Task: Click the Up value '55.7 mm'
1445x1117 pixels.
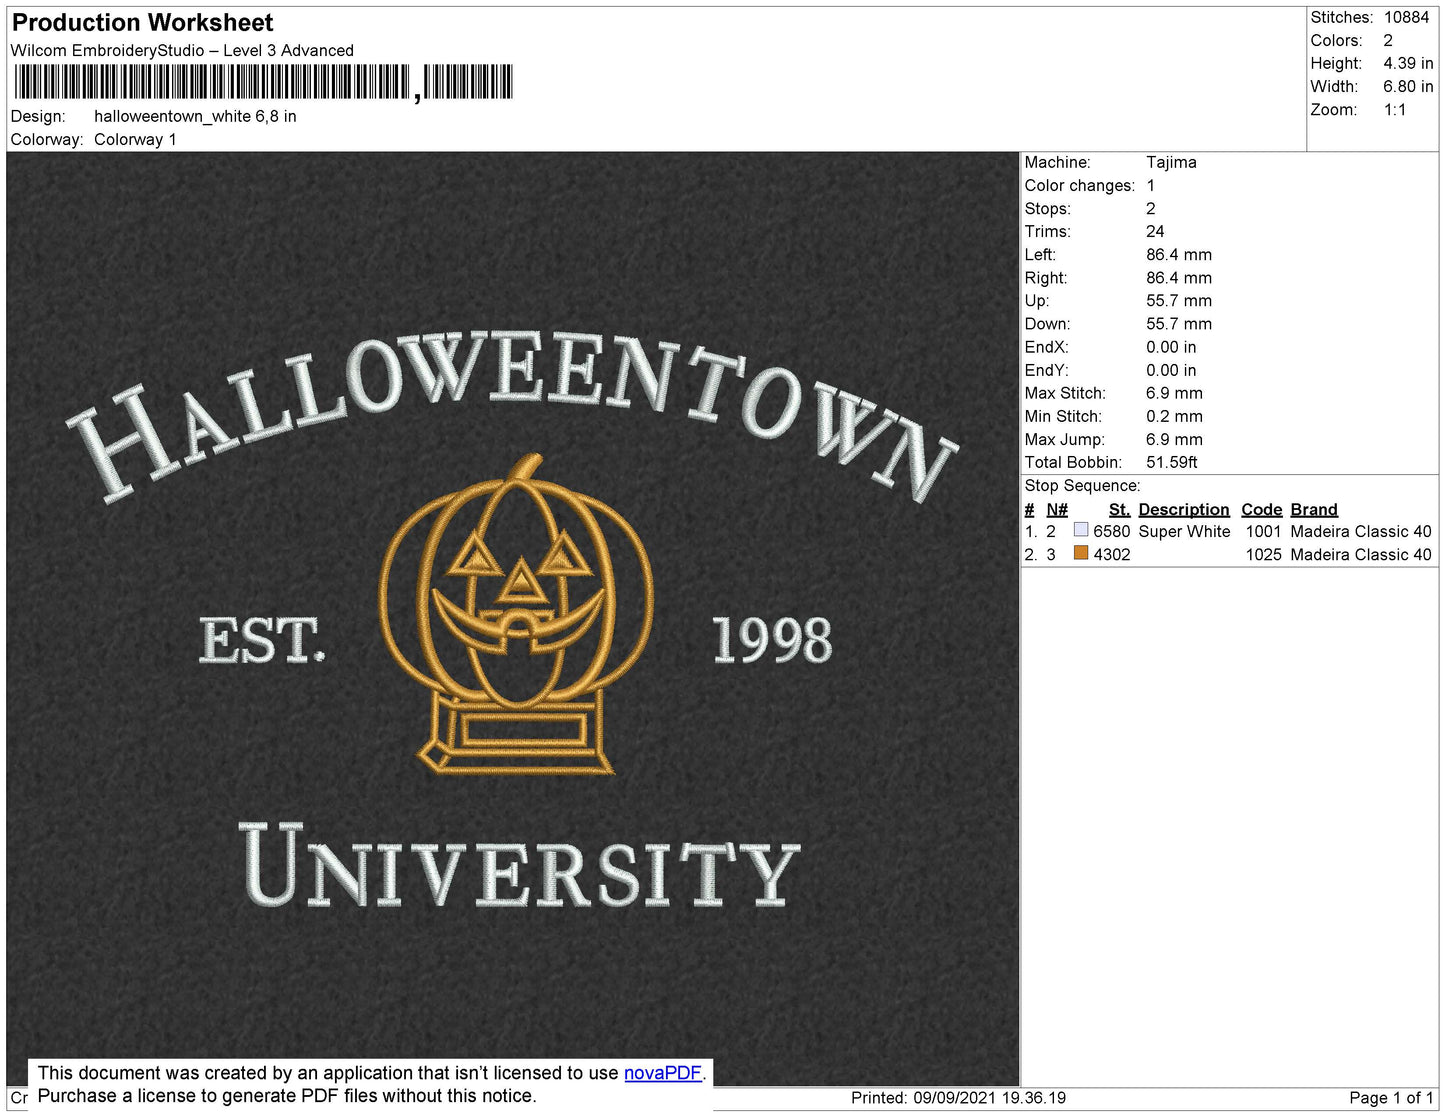Action: [x=1179, y=300]
